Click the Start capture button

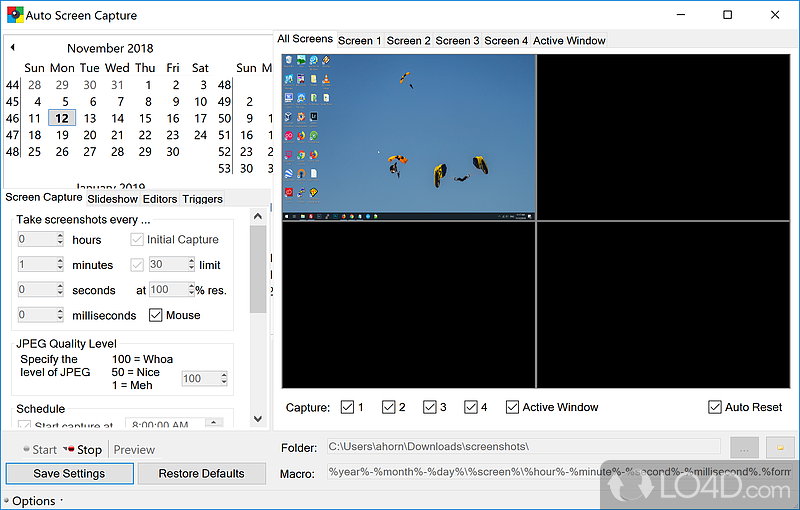point(40,449)
